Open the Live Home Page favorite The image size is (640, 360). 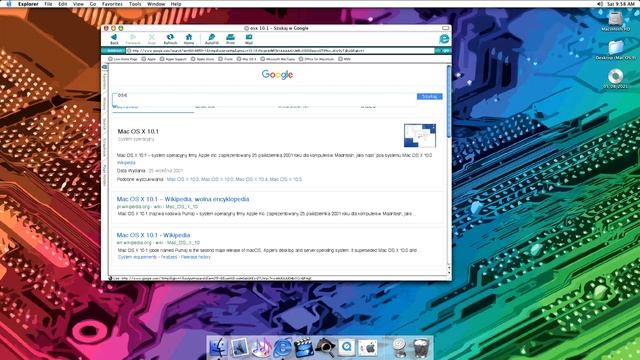pyautogui.click(x=123, y=59)
